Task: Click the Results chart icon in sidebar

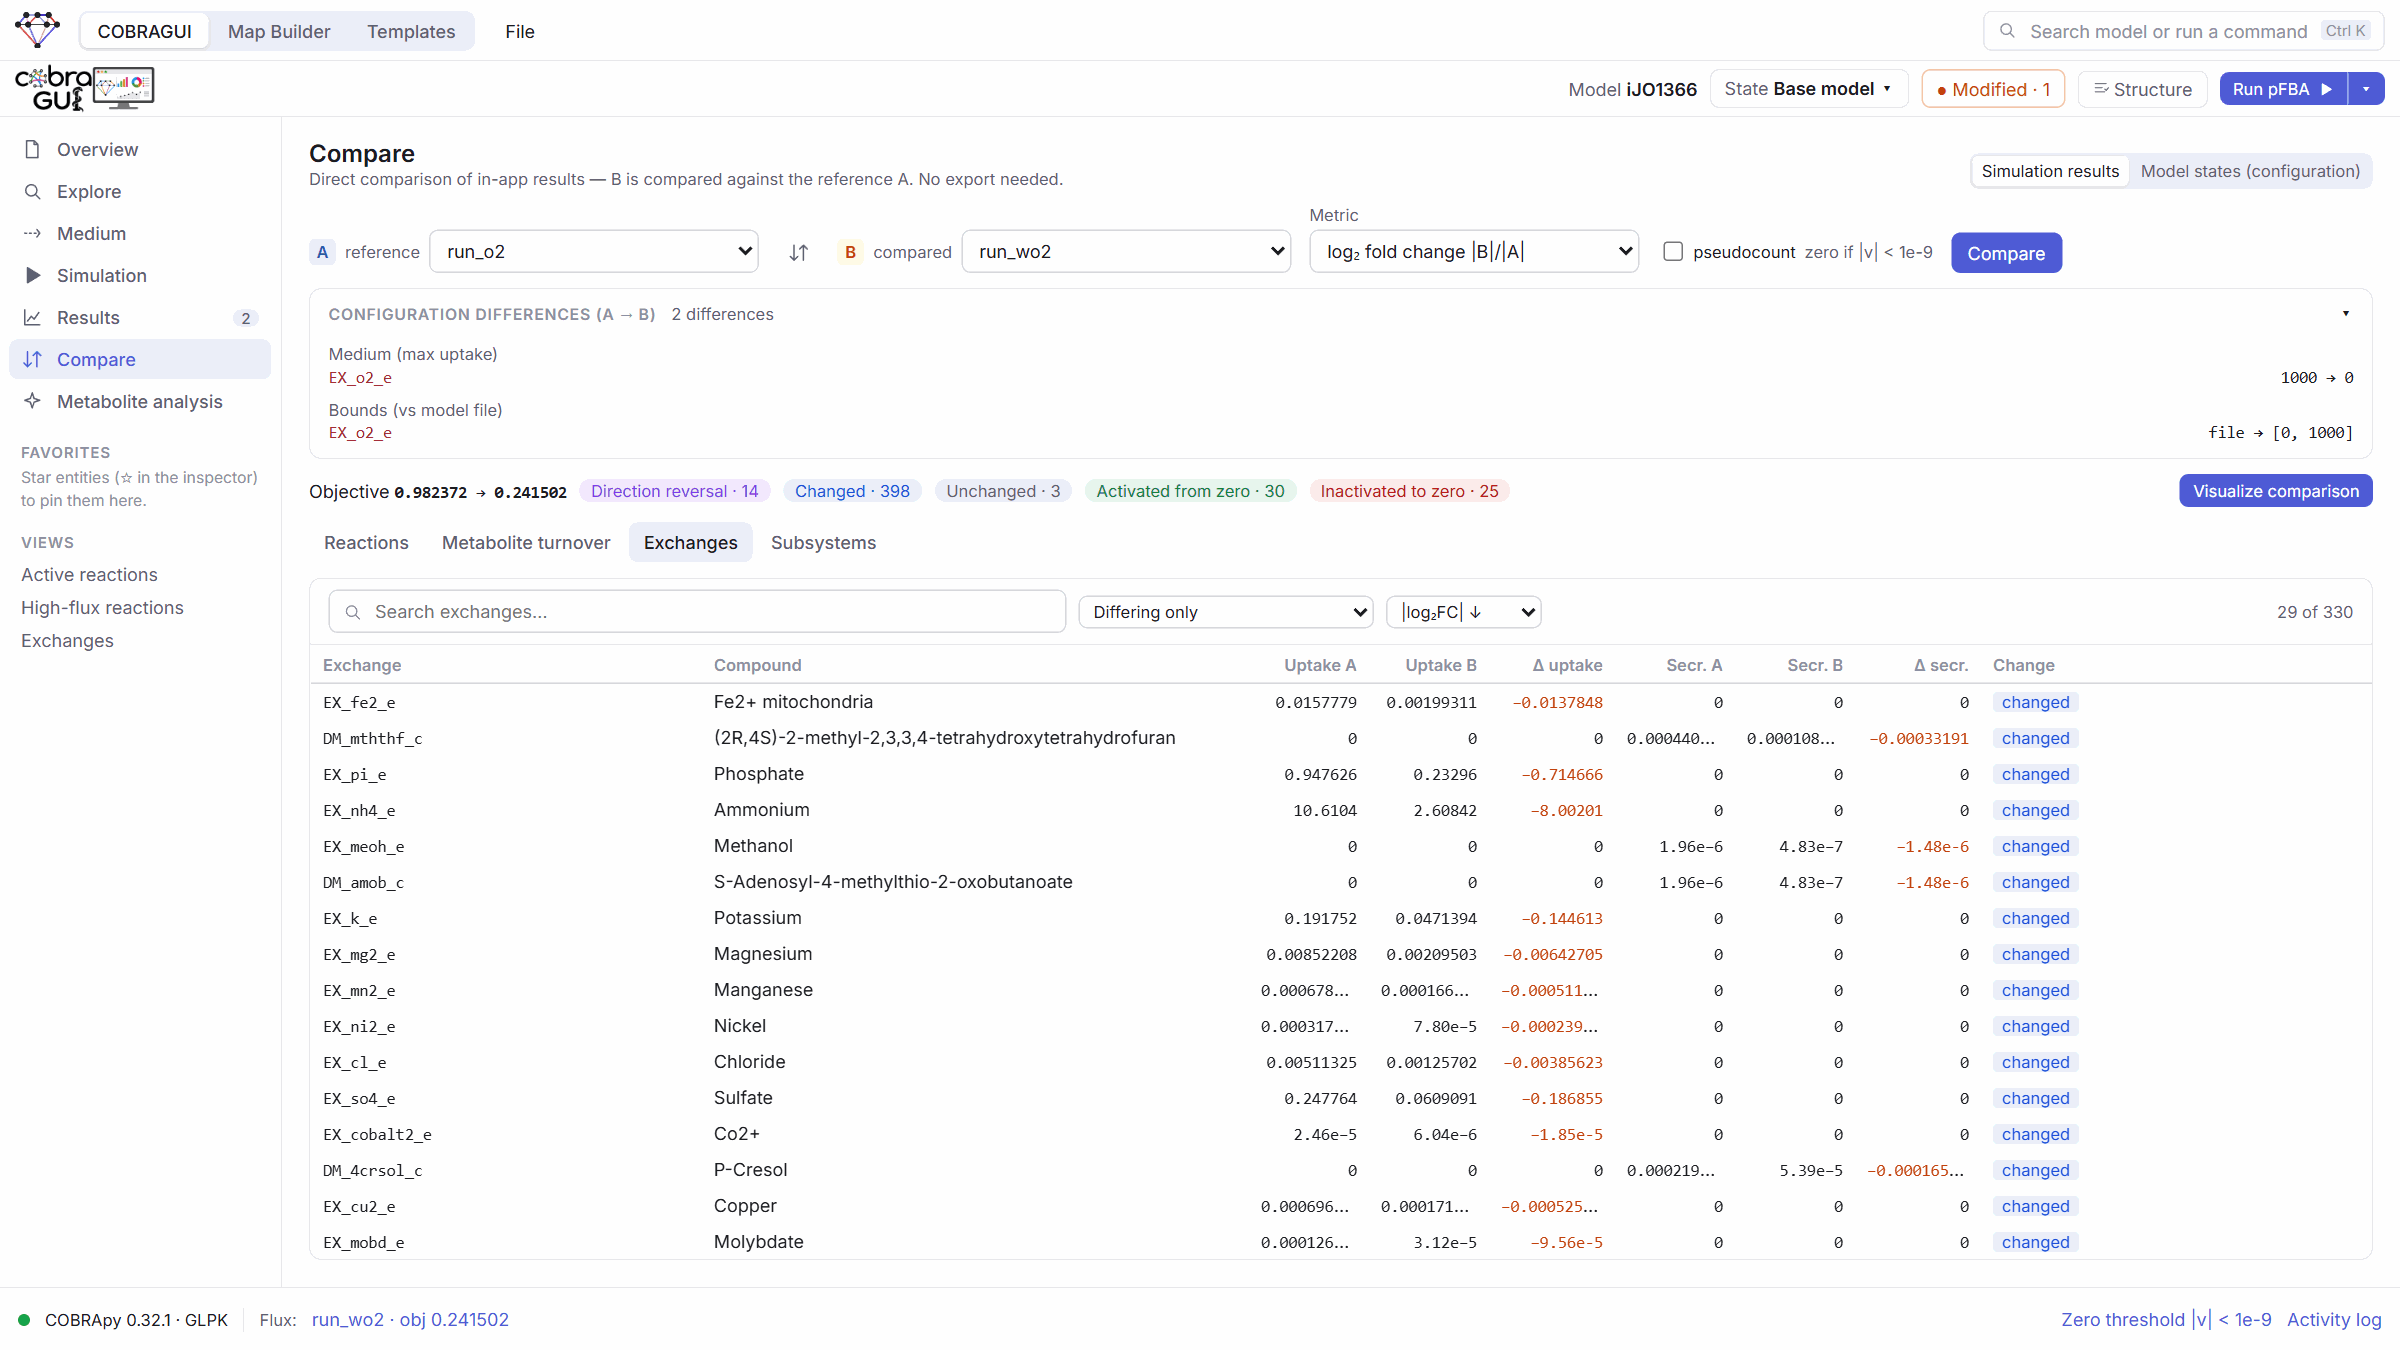Action: pos(33,317)
